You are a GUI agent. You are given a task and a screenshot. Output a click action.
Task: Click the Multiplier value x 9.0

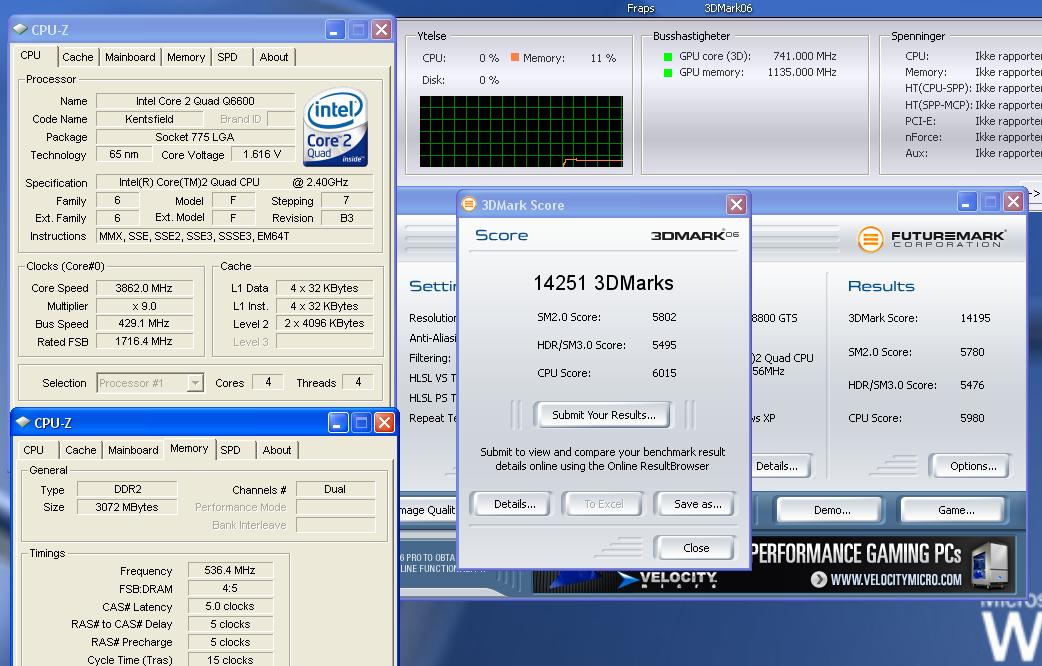click(144, 306)
